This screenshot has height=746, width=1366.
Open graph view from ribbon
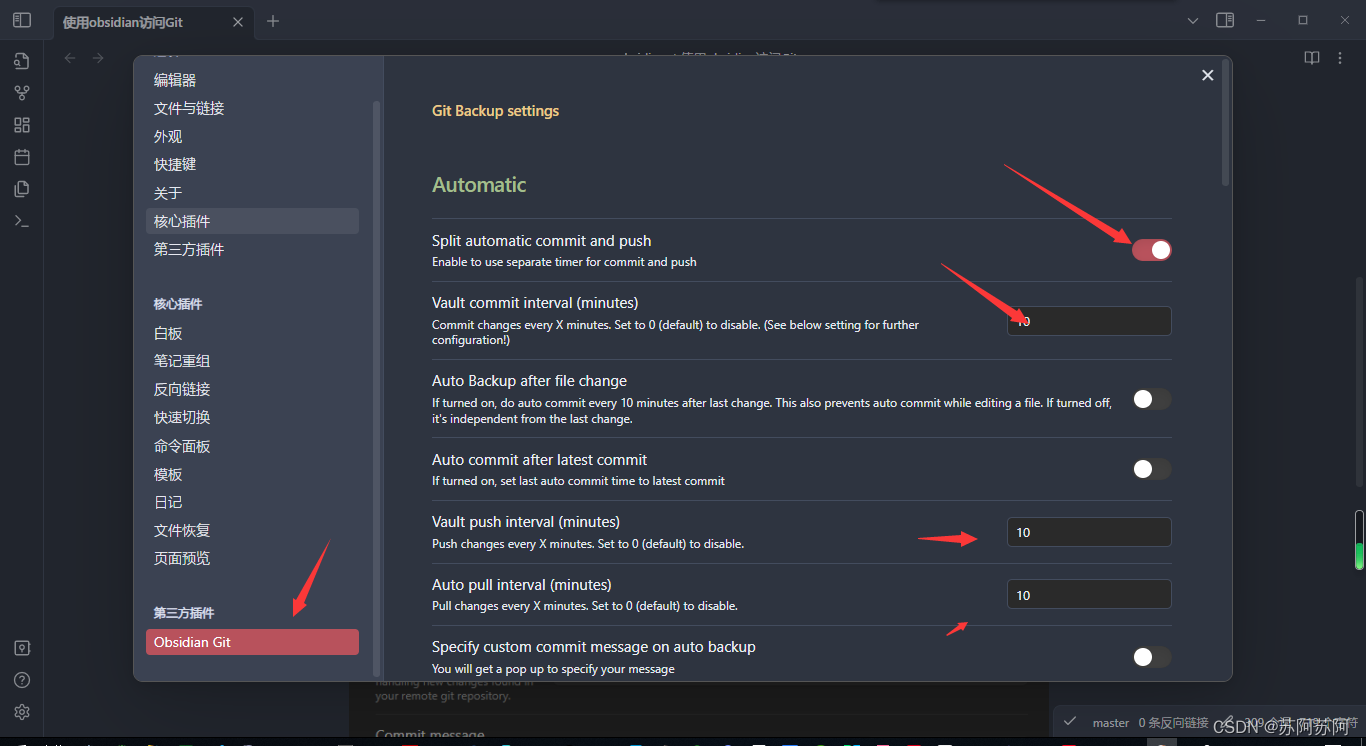coord(22,93)
